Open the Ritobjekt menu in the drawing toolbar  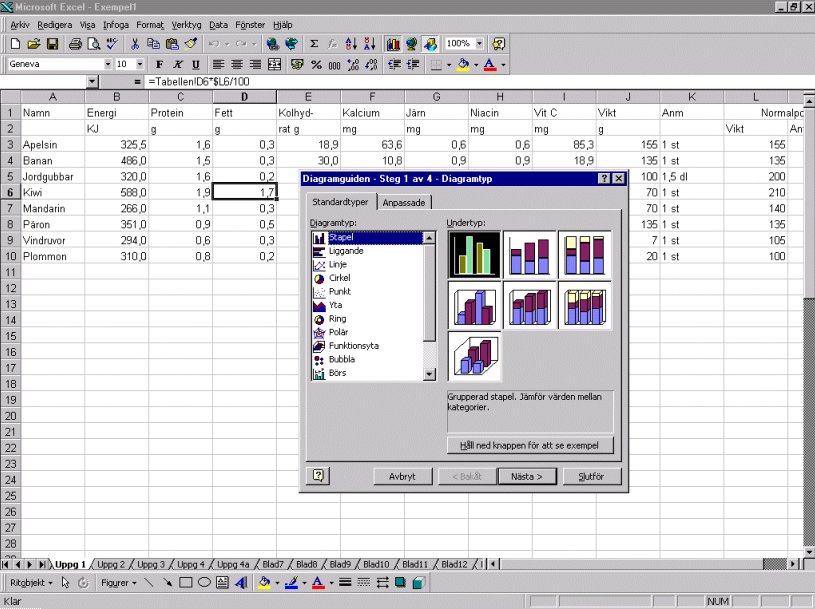pos(31,583)
